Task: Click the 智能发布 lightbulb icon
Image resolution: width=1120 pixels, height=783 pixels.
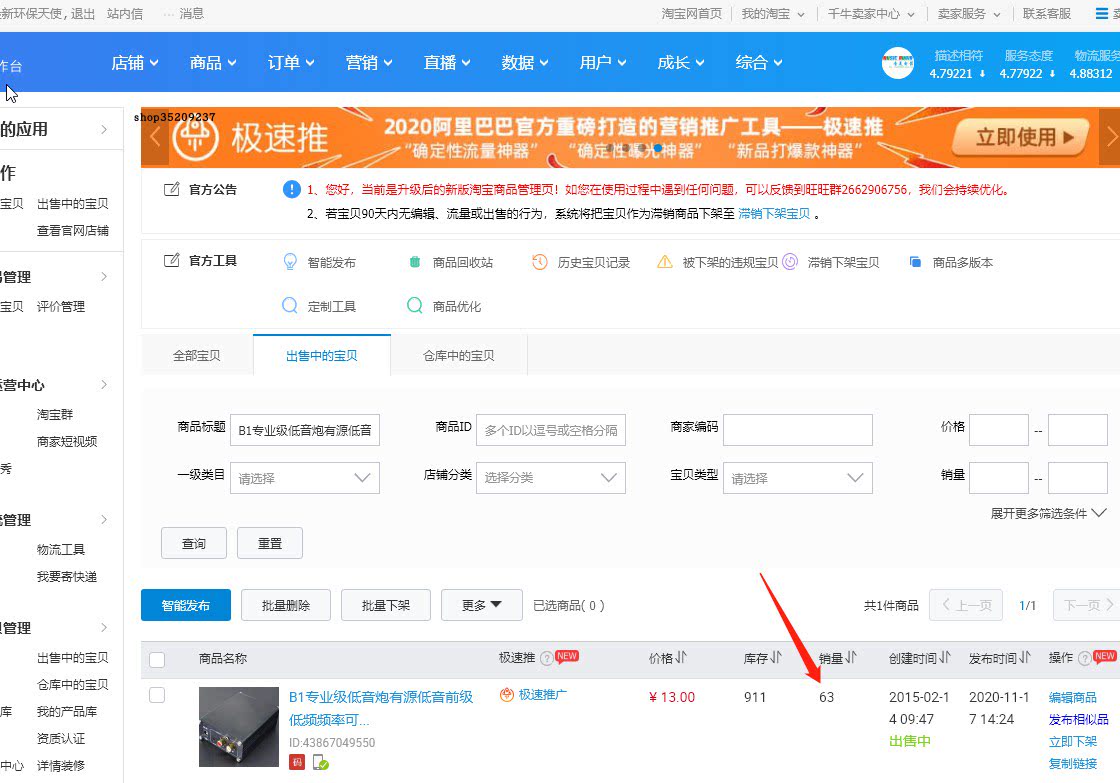Action: click(290, 262)
